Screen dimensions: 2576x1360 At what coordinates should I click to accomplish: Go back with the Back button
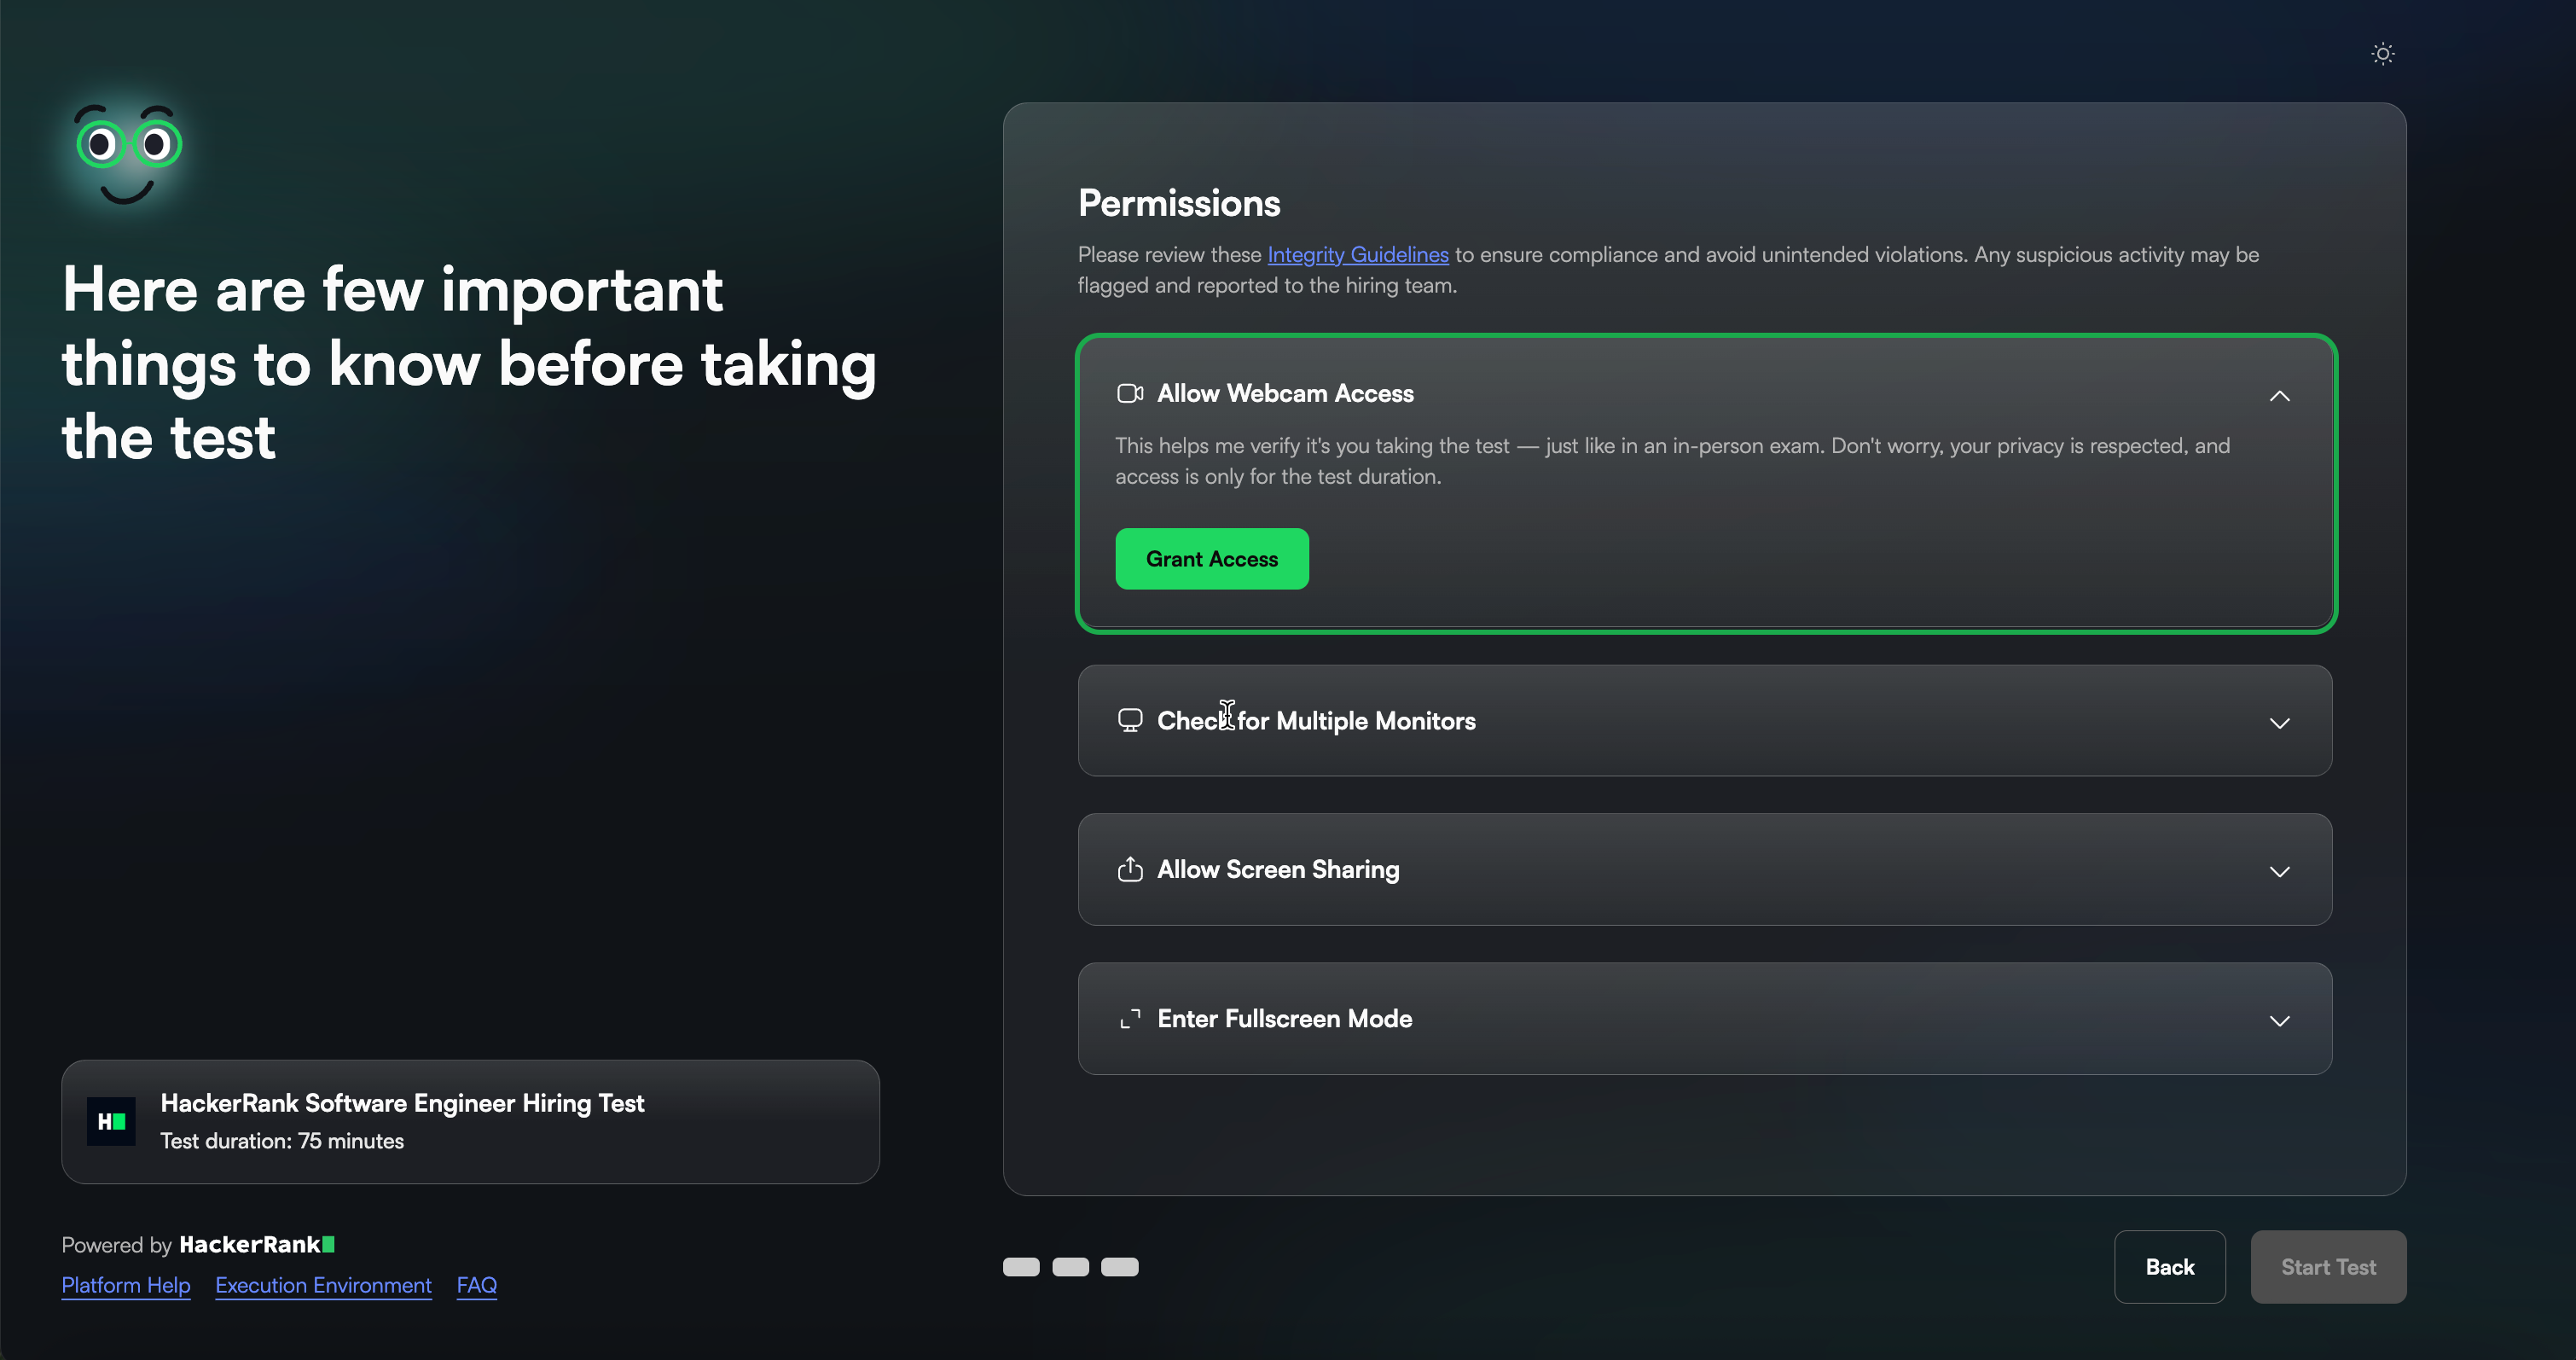2169,1267
